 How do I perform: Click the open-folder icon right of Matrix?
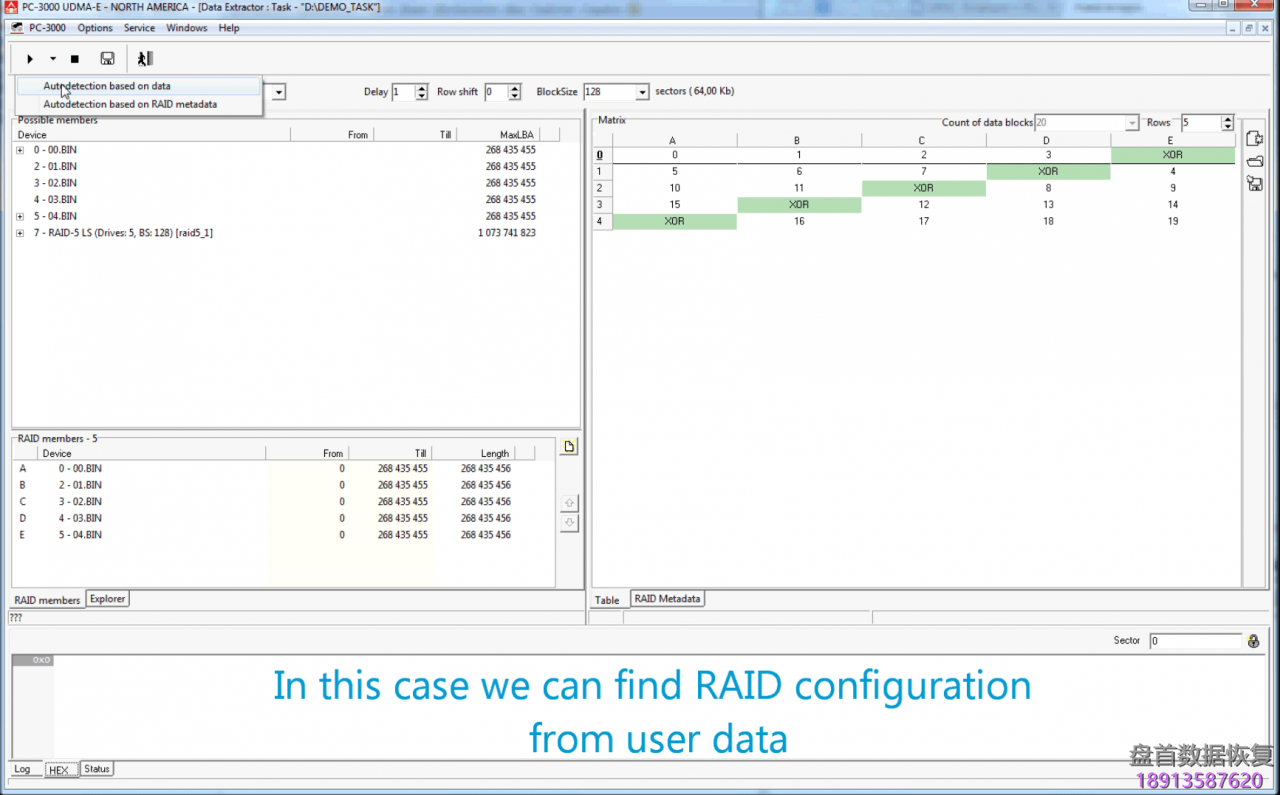[1255, 161]
